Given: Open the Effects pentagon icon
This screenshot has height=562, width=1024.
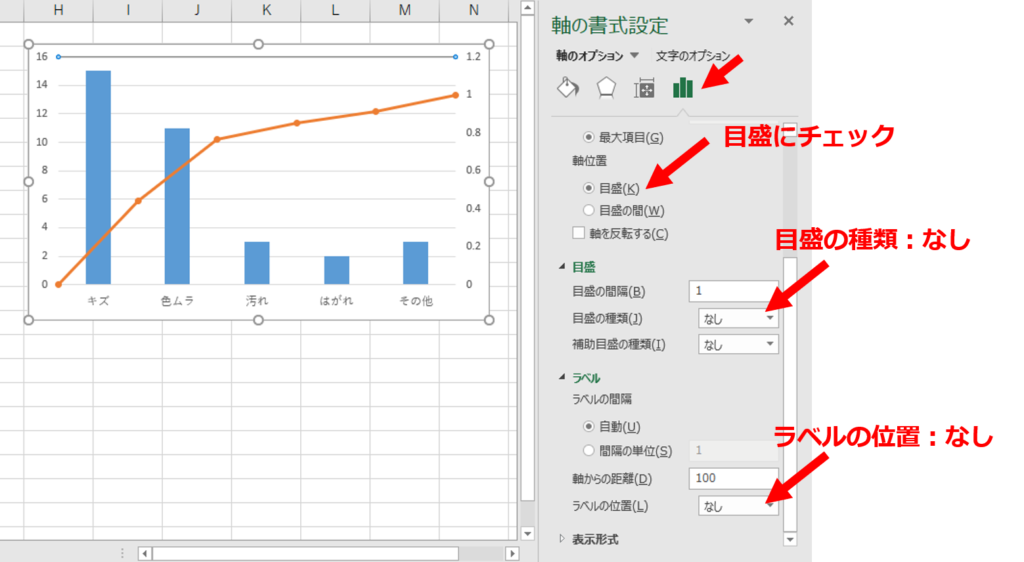Looking at the screenshot, I should [x=606, y=88].
